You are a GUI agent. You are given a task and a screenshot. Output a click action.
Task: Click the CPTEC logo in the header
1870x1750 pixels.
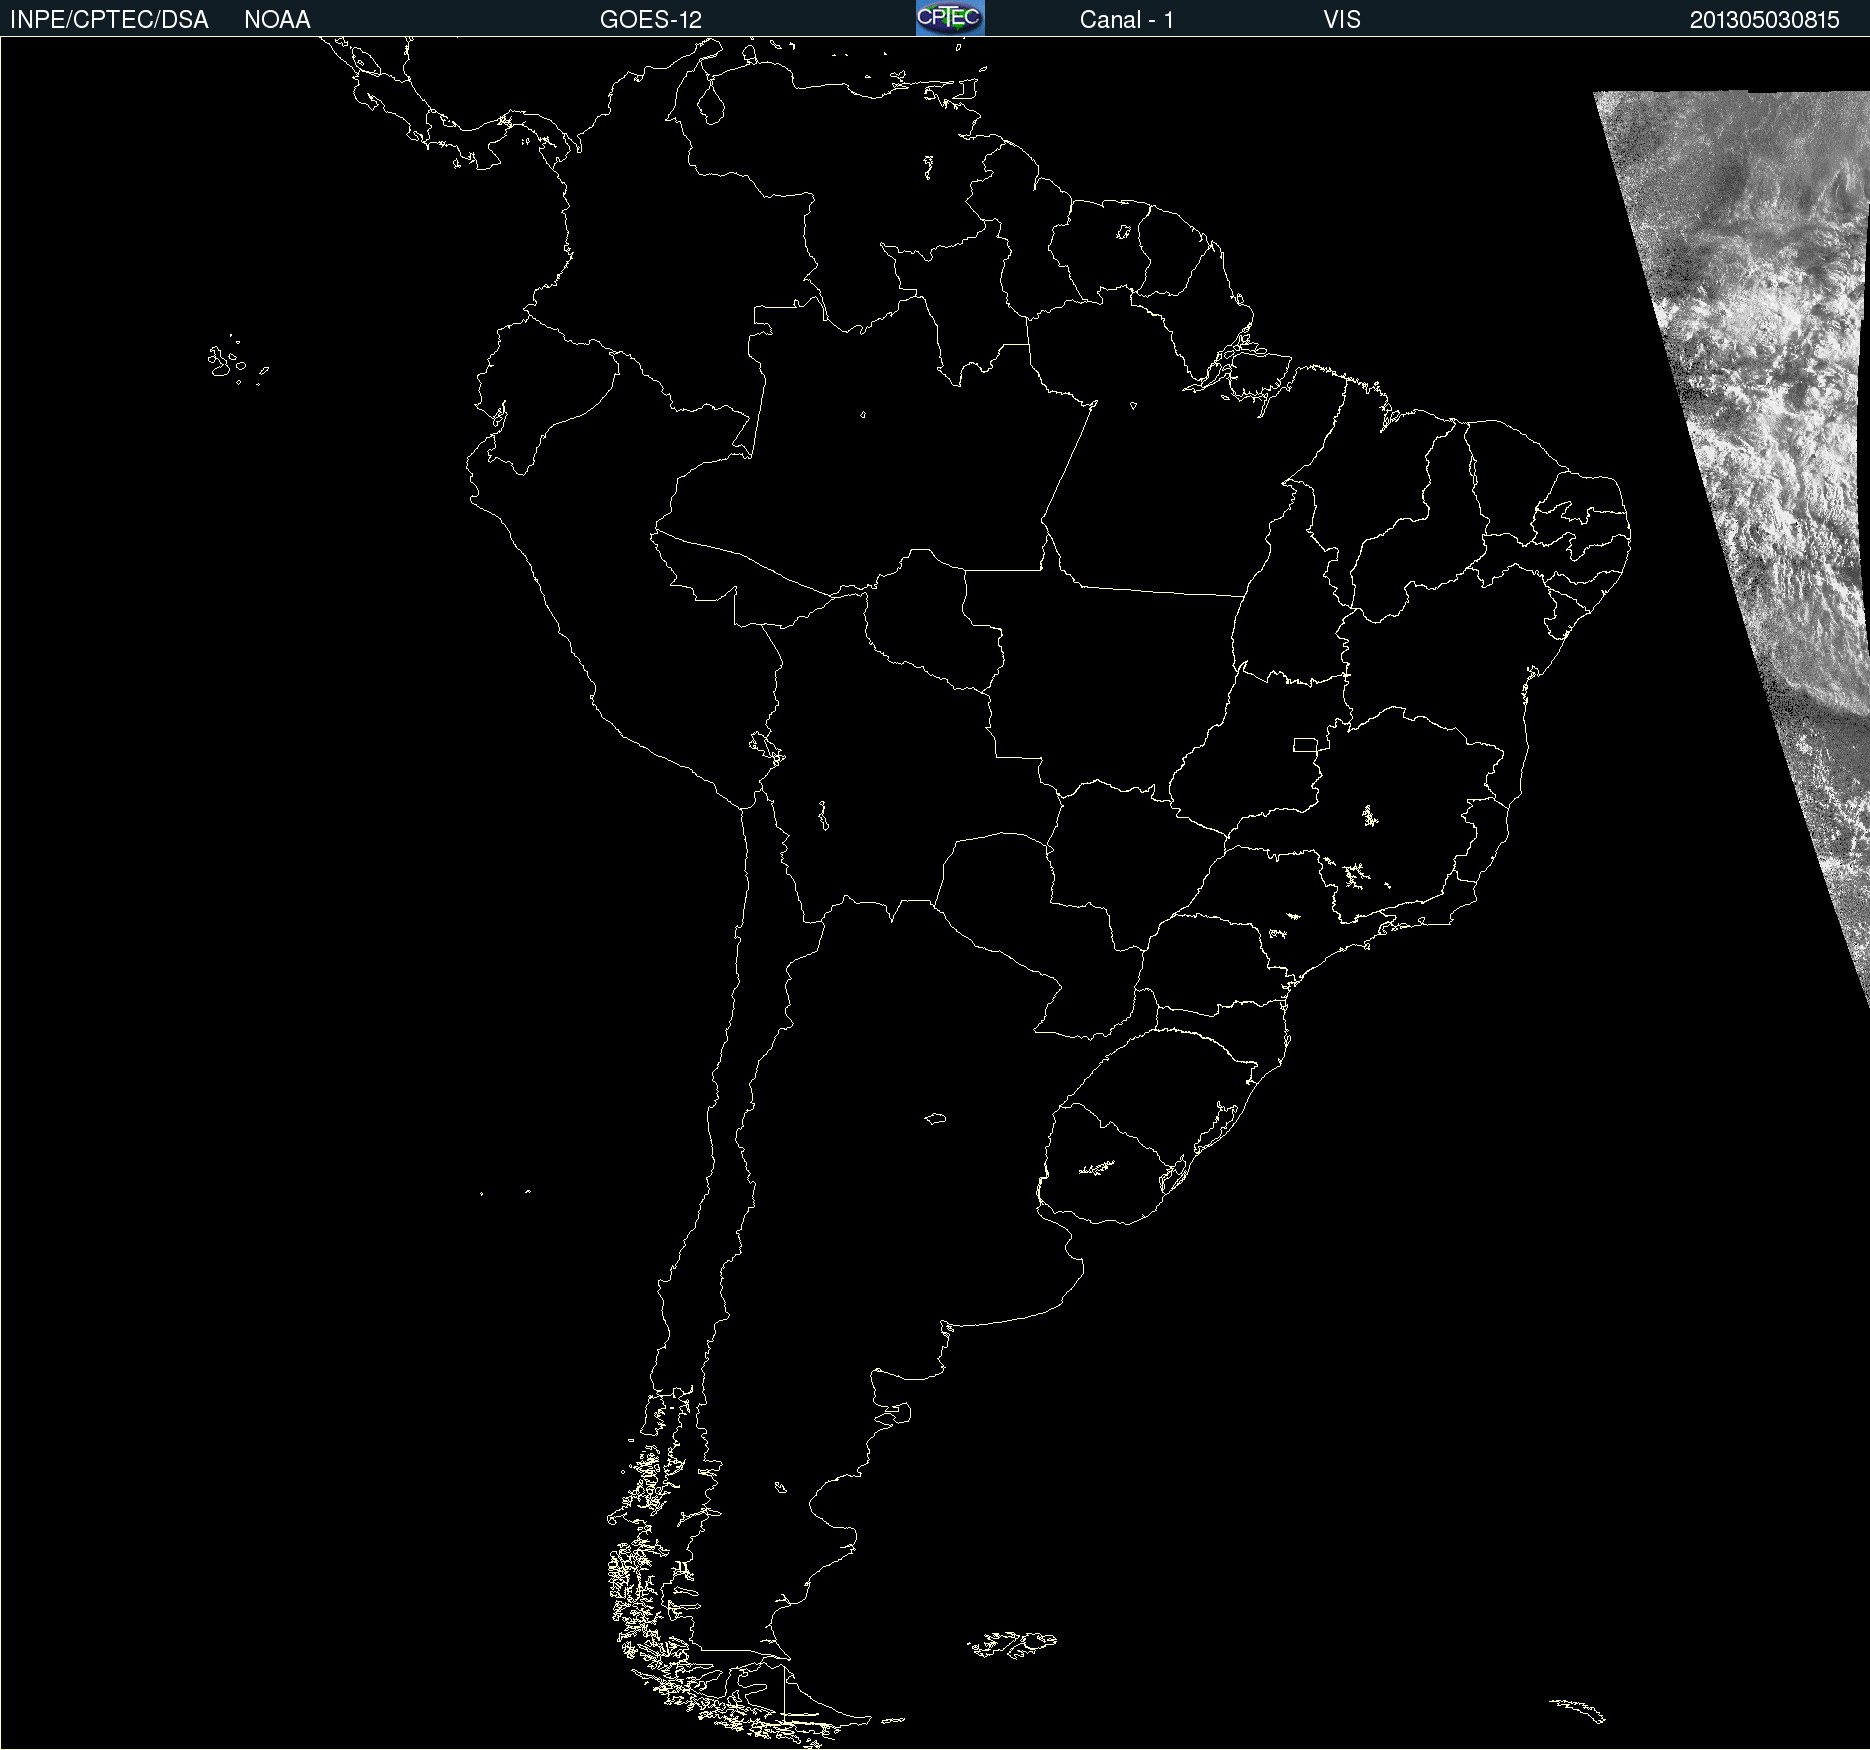pos(950,18)
